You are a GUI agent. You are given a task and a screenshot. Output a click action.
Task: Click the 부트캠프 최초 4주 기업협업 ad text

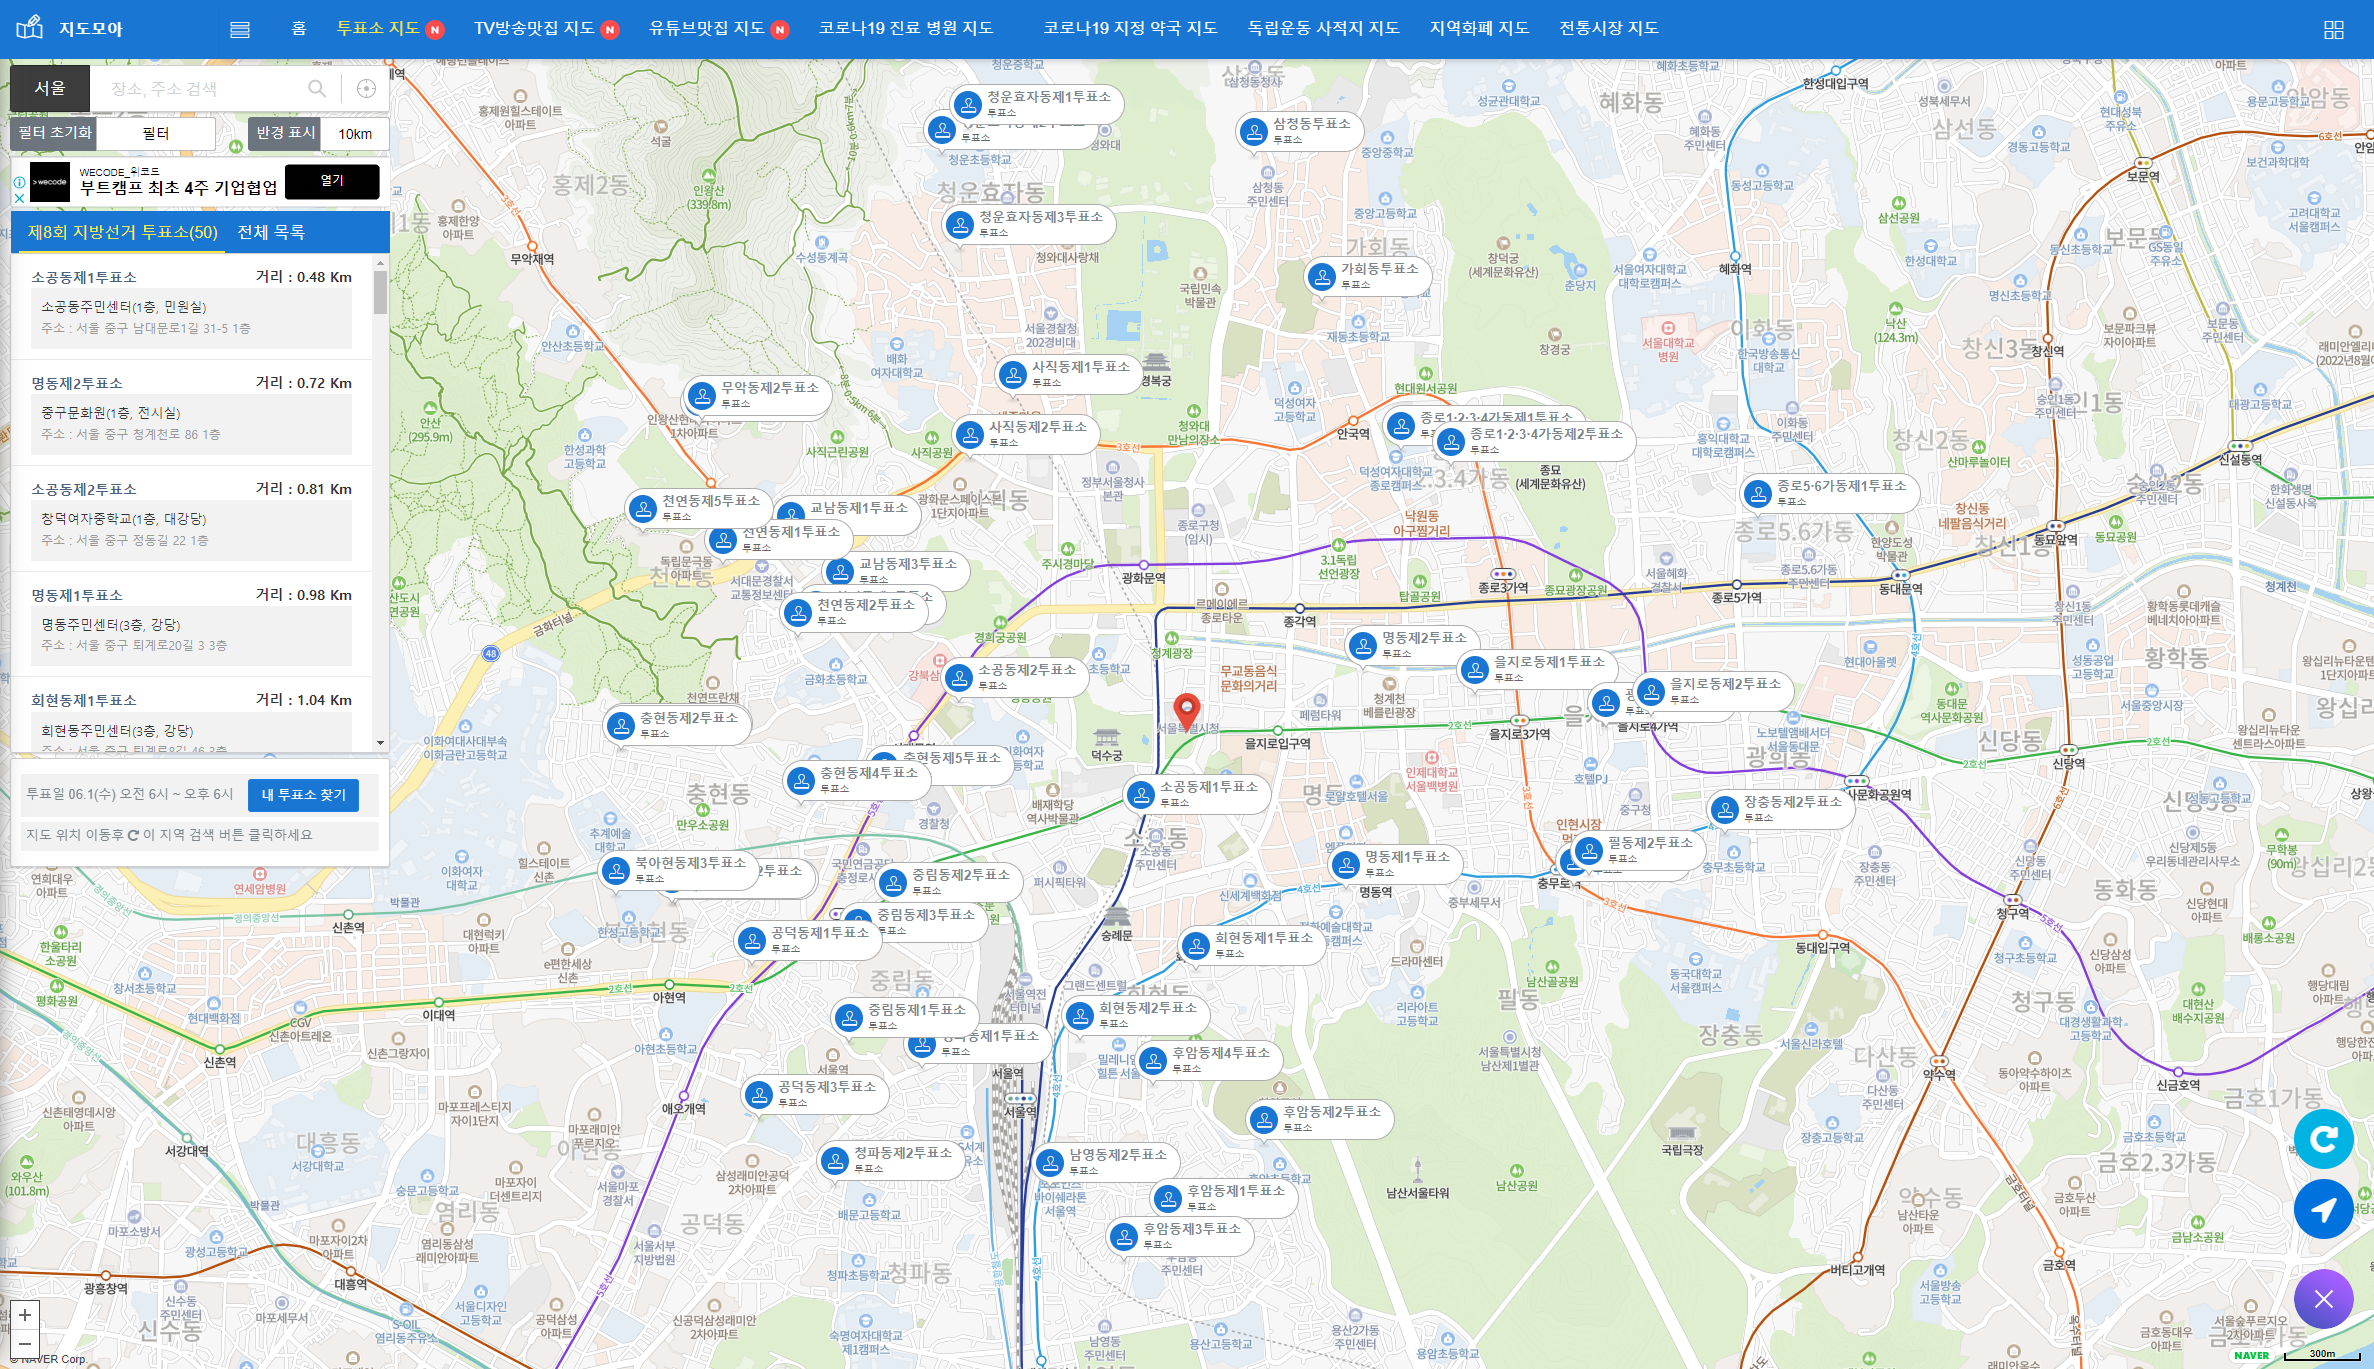tap(178, 188)
